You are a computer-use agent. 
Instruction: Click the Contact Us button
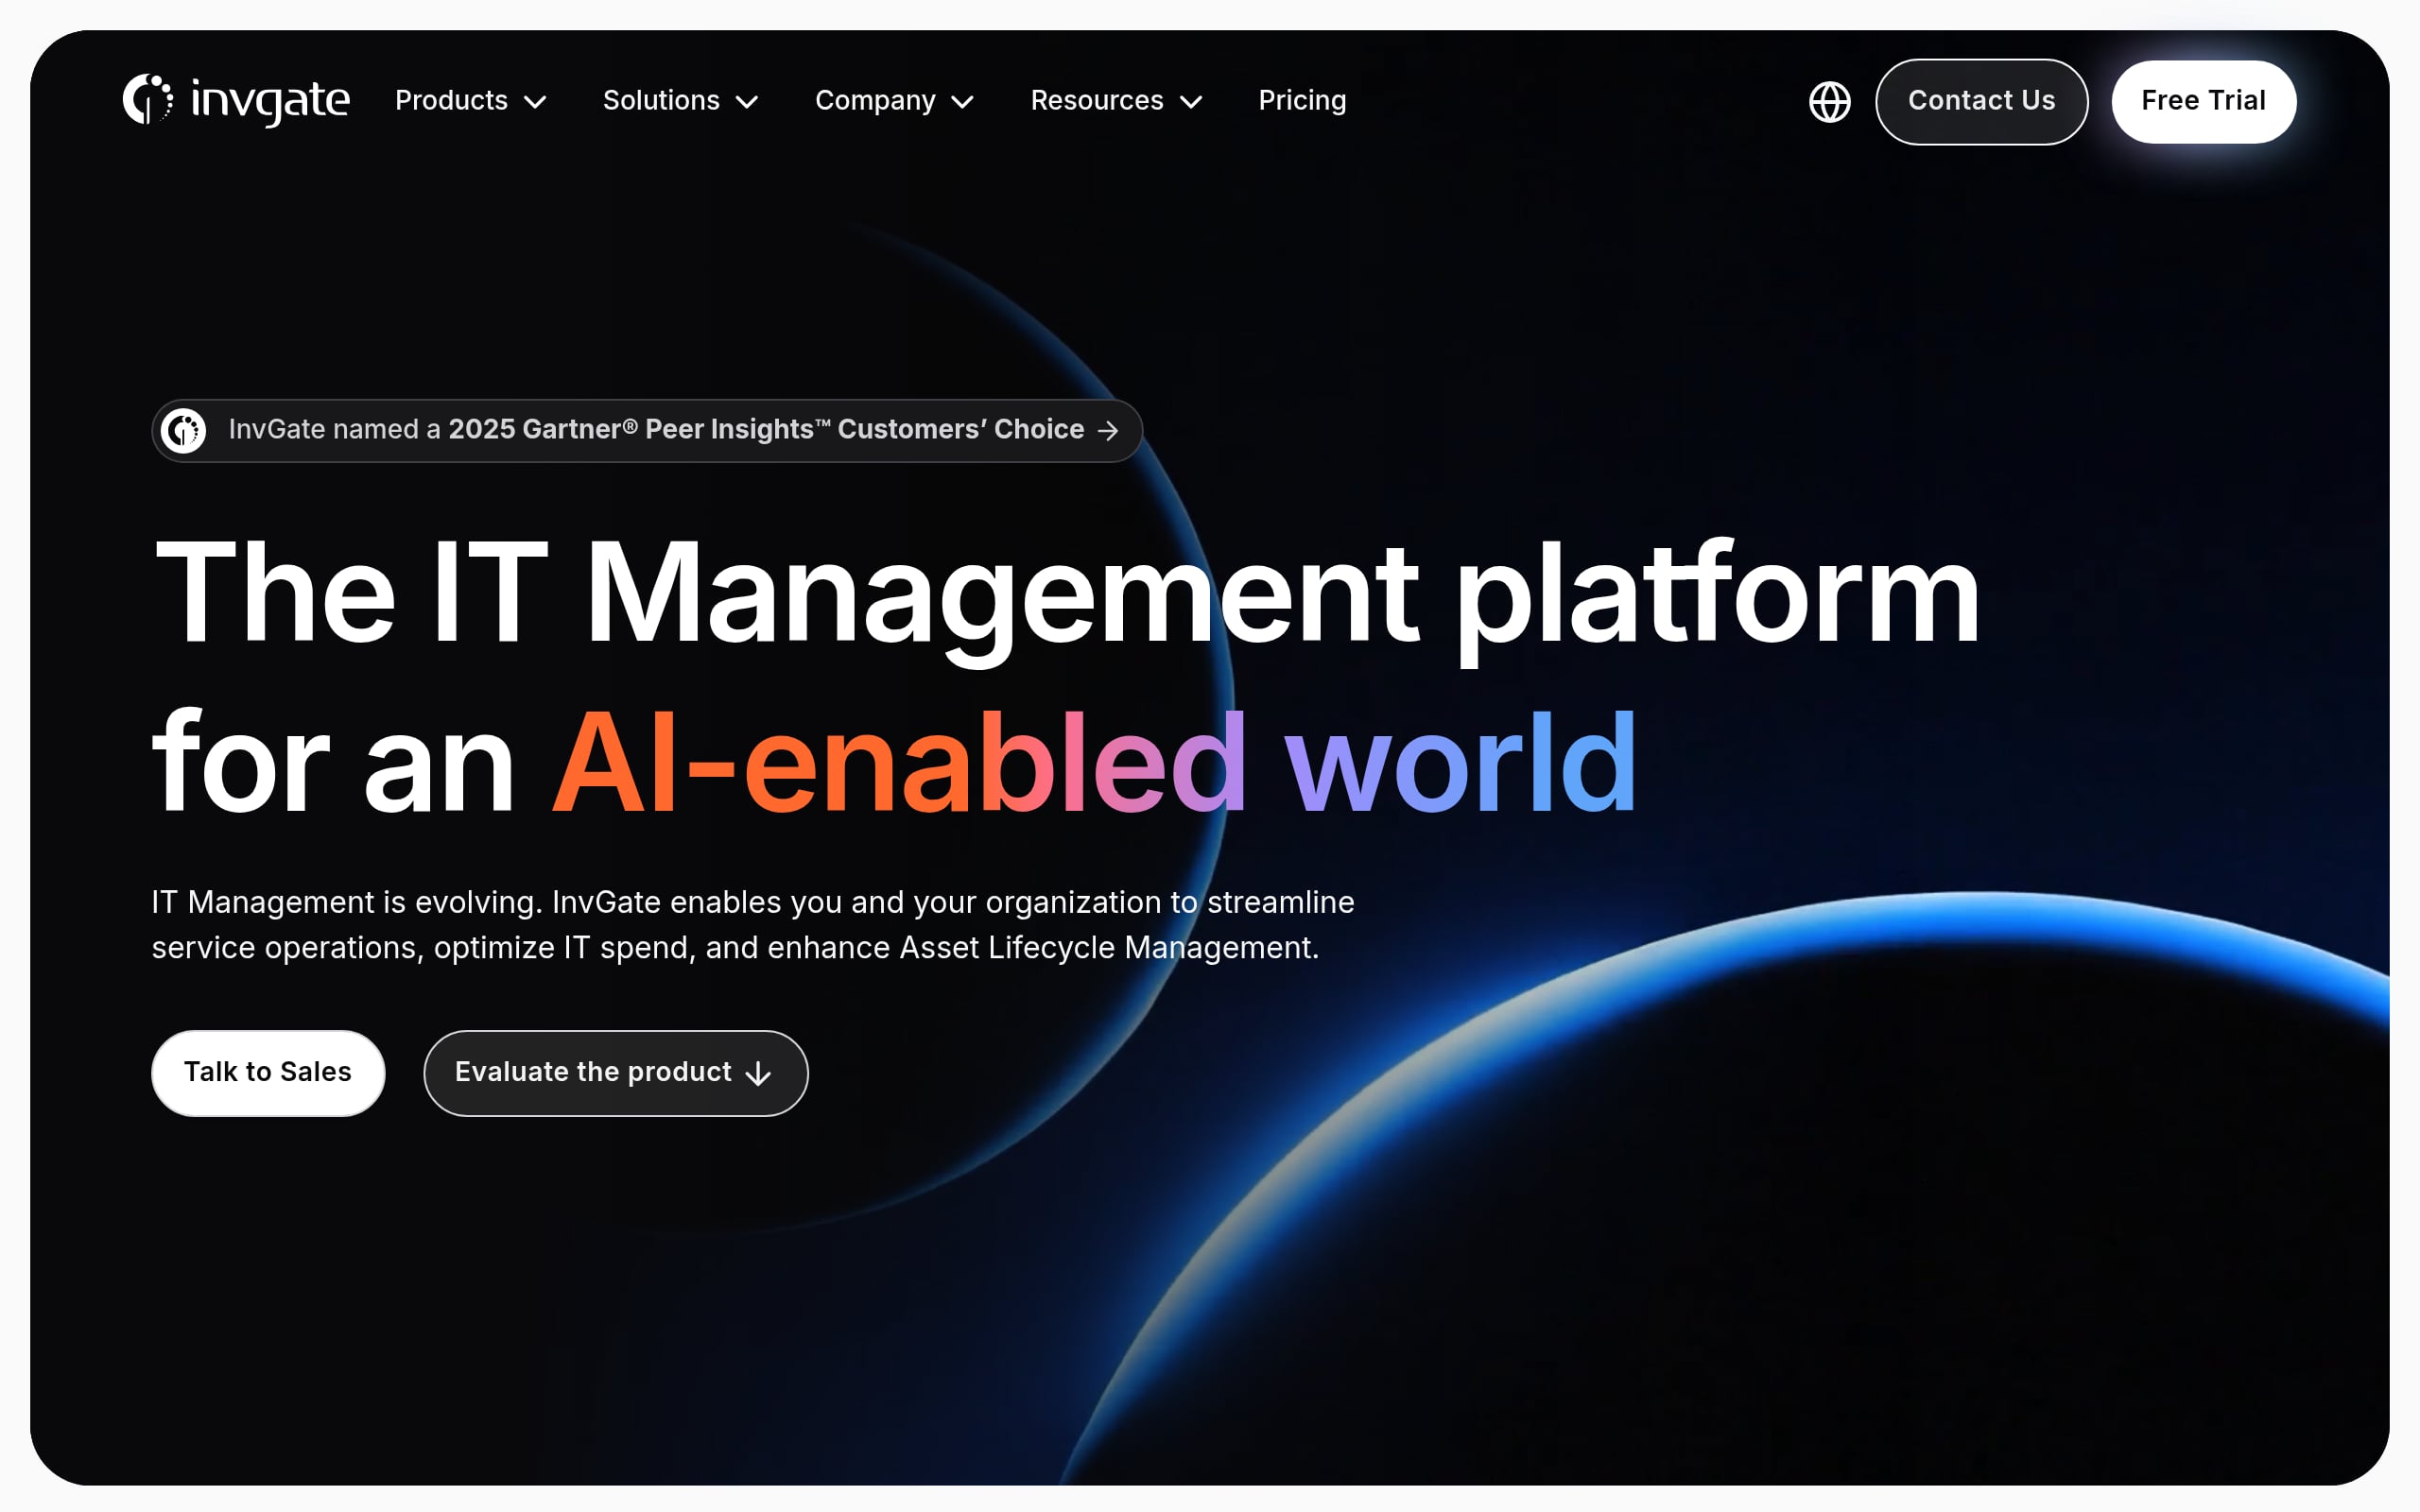pos(1981,101)
